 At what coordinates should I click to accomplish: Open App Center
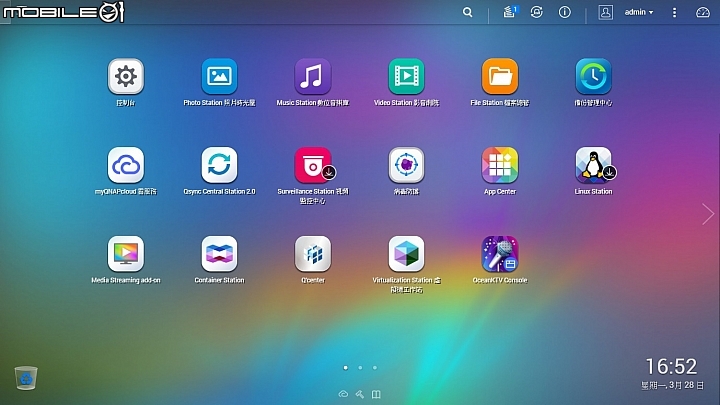pyautogui.click(x=500, y=165)
